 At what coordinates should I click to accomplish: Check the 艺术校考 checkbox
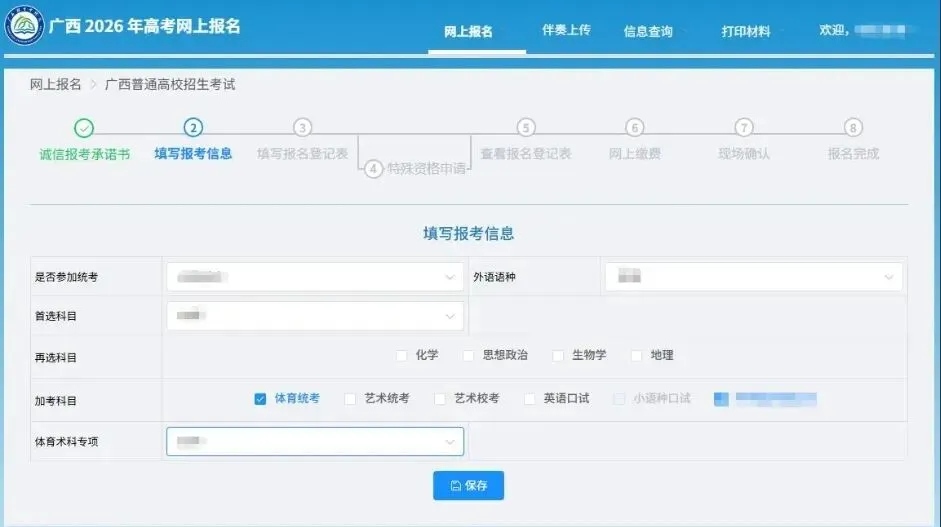[440, 399]
